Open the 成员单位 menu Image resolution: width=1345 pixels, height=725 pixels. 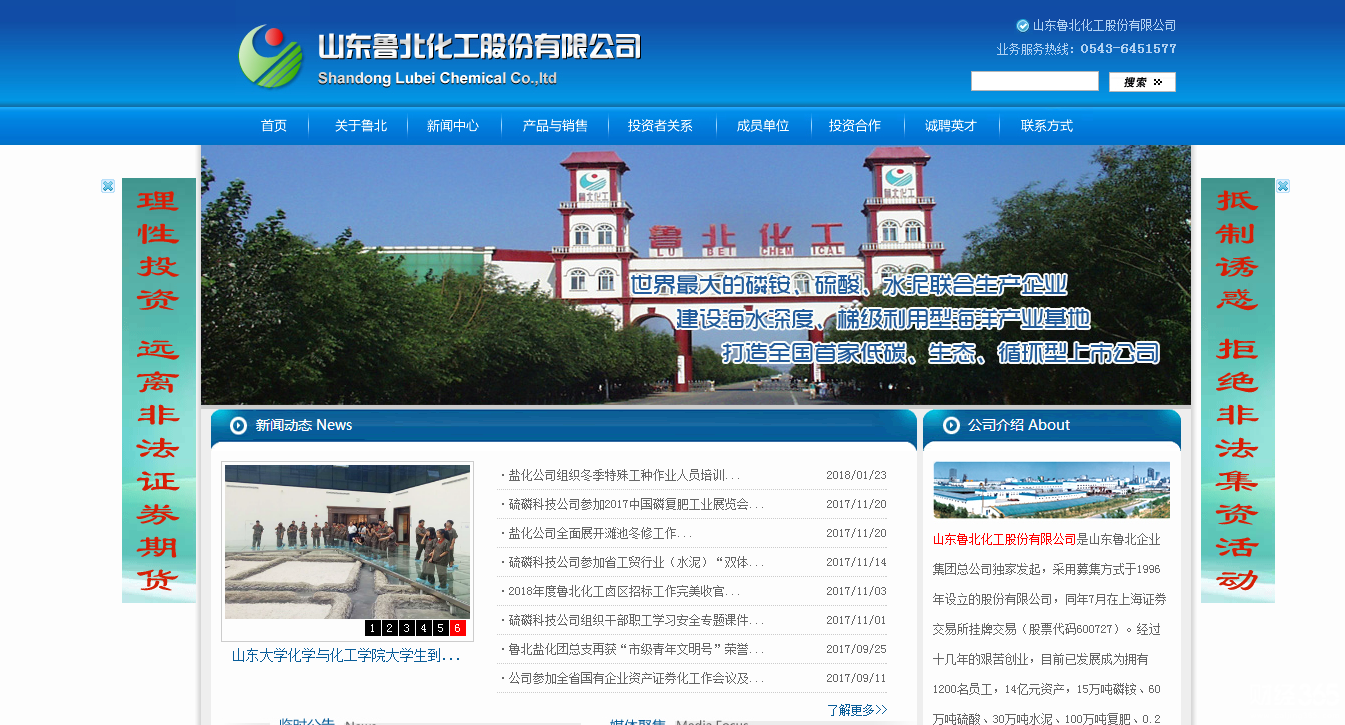763,126
